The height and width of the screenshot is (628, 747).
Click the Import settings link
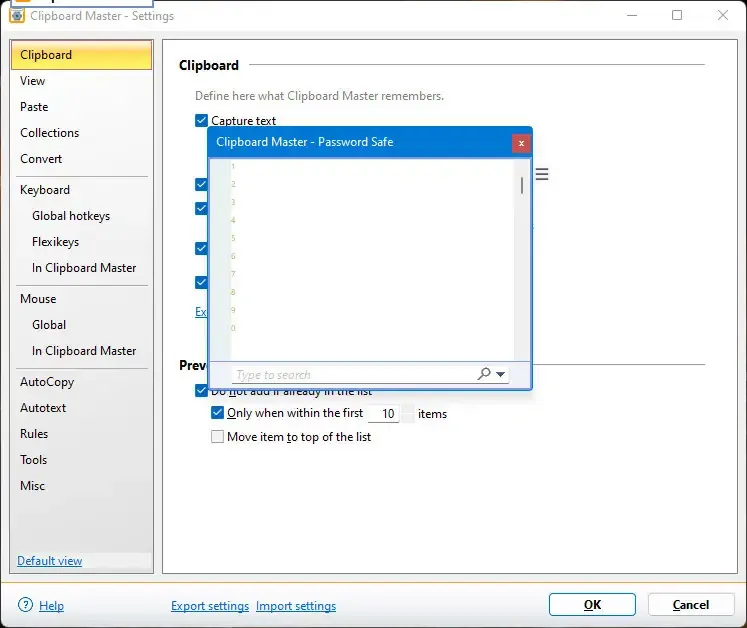(296, 606)
